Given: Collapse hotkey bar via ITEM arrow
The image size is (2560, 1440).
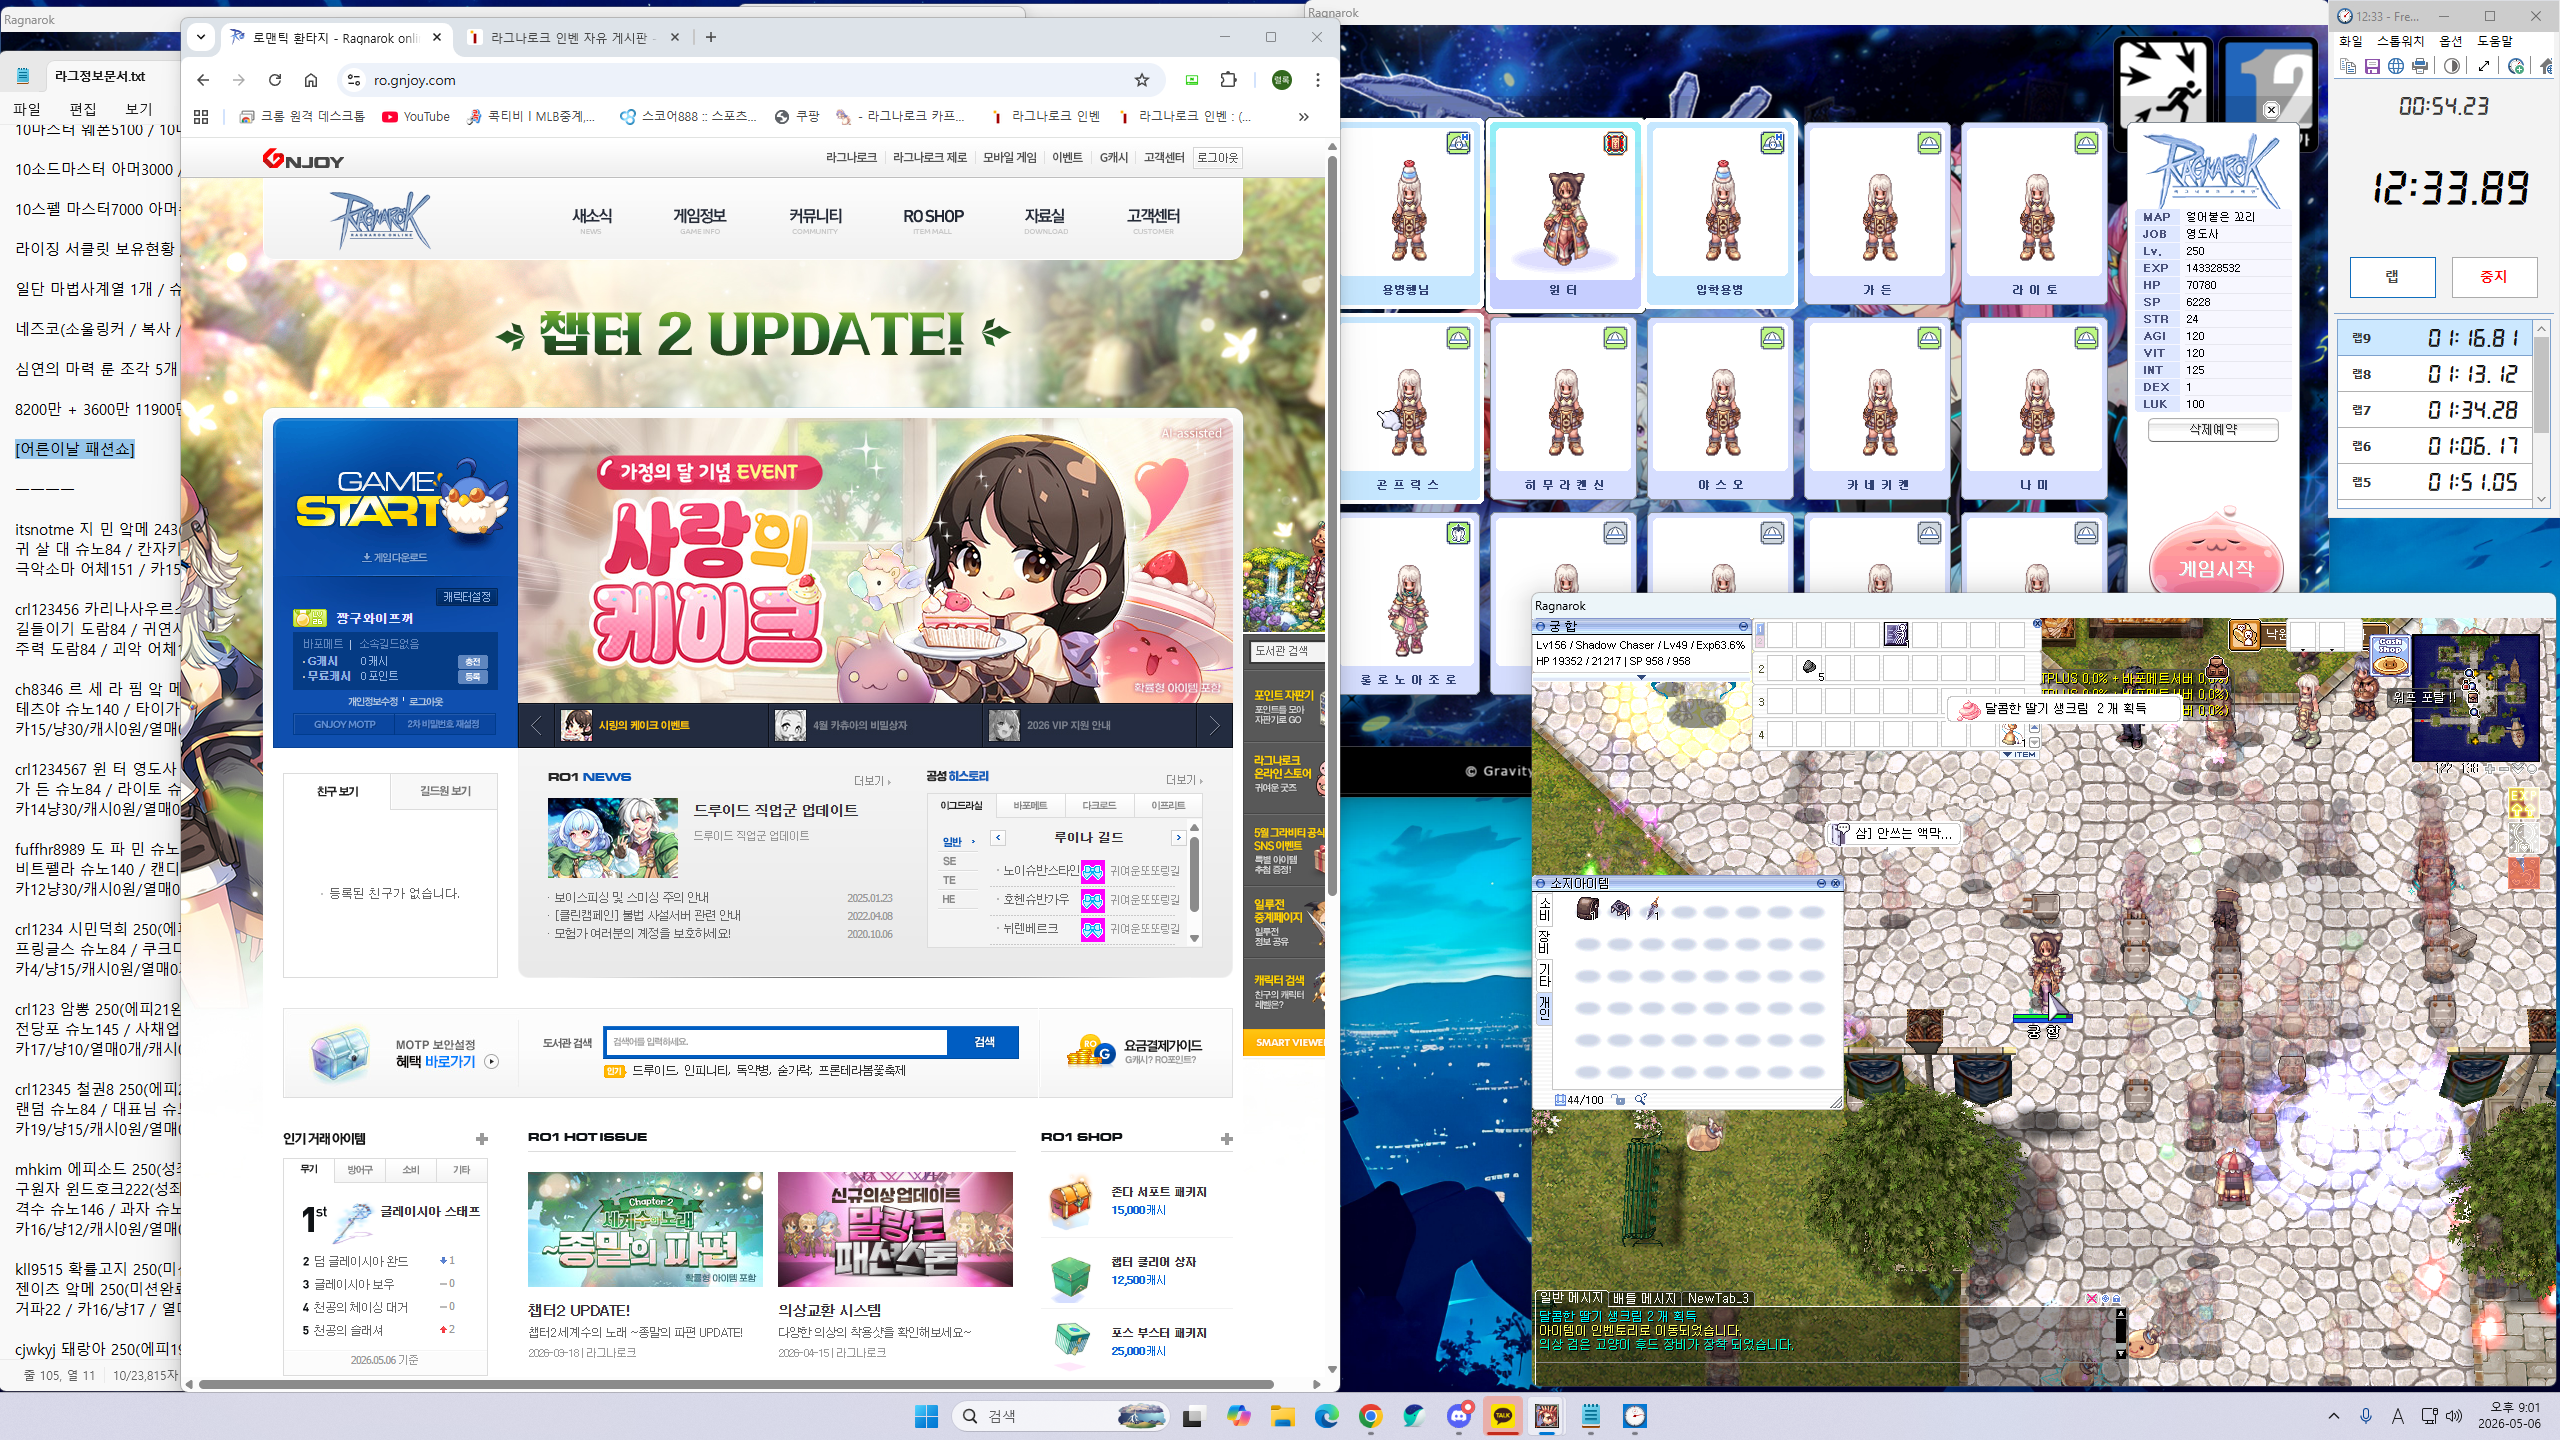Looking at the screenshot, I should click(2020, 755).
